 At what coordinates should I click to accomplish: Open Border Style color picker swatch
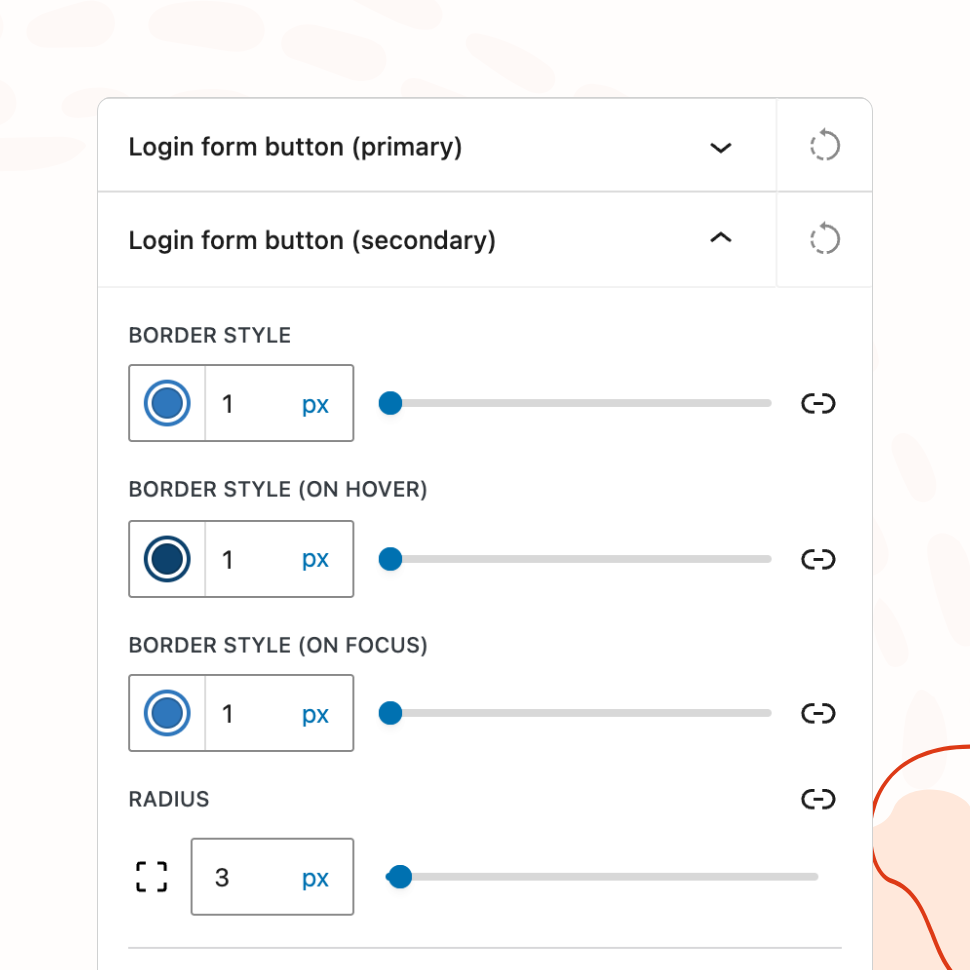pyautogui.click(x=167, y=403)
